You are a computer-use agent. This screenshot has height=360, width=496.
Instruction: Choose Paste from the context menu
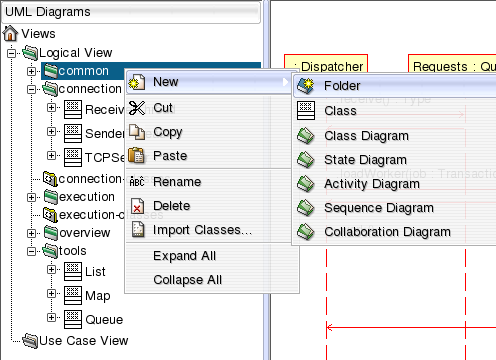pos(209,156)
